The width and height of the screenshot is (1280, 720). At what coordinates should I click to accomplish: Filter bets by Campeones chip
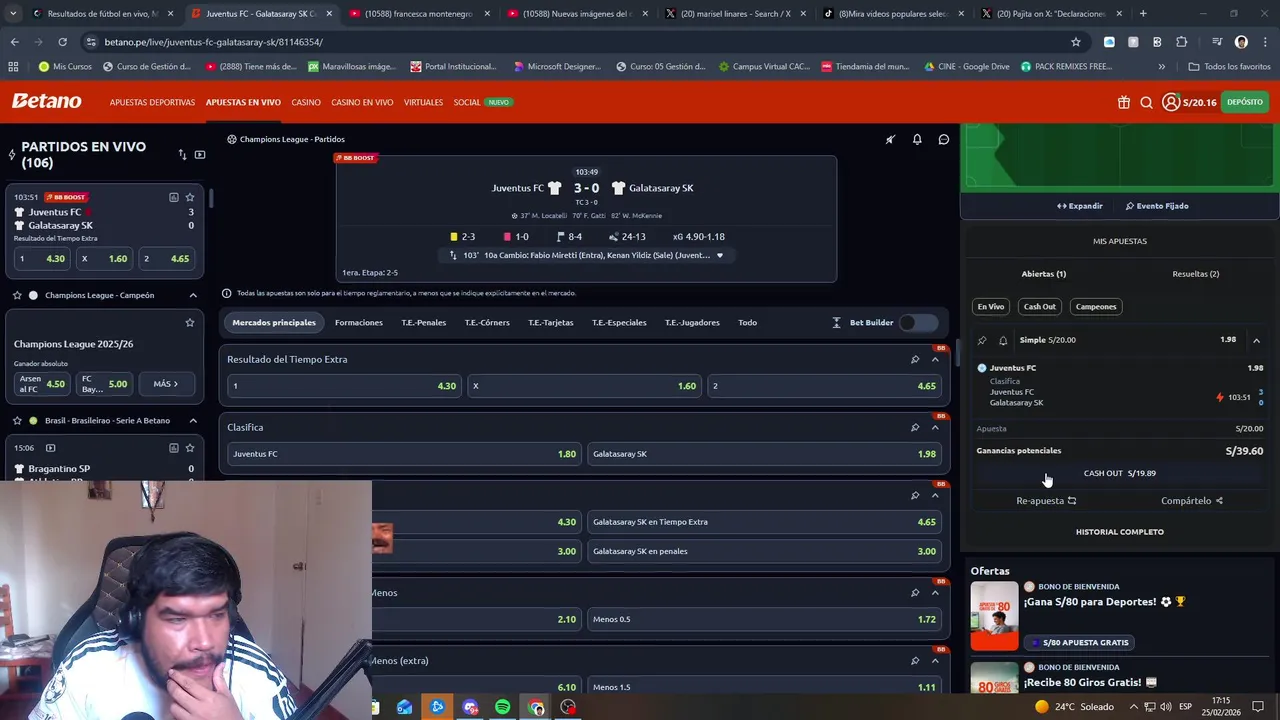(x=1096, y=307)
